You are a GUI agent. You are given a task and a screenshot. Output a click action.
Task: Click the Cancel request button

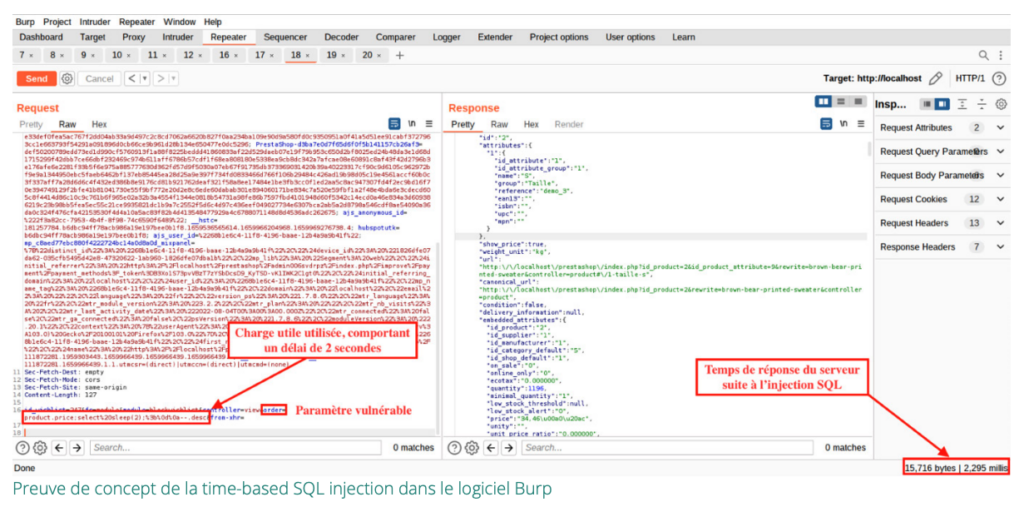tap(99, 78)
